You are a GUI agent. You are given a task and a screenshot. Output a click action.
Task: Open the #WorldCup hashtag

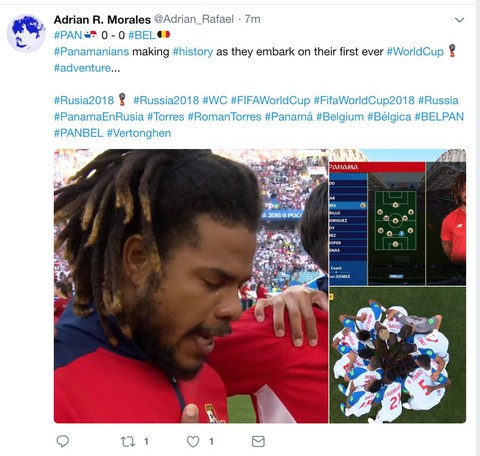pyautogui.click(x=415, y=52)
